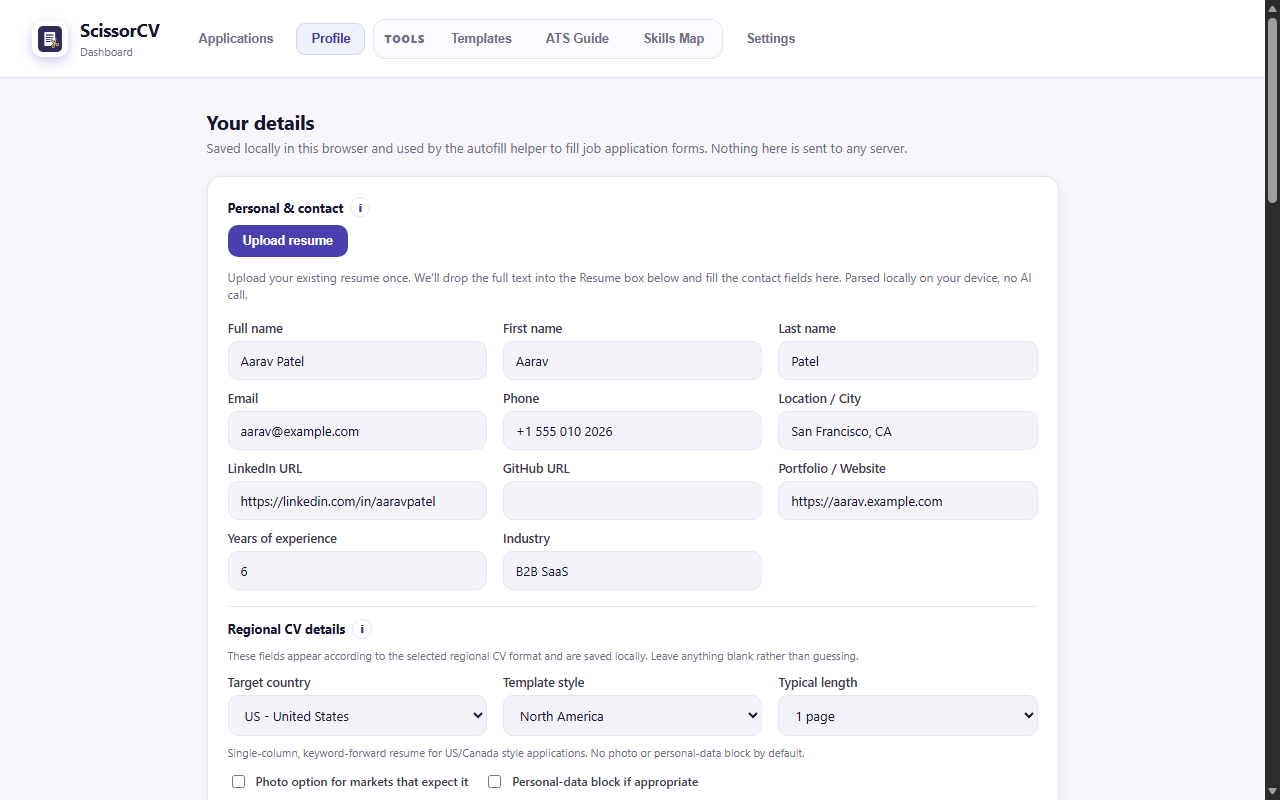Click the 'TOOLS' group label

pos(404,39)
